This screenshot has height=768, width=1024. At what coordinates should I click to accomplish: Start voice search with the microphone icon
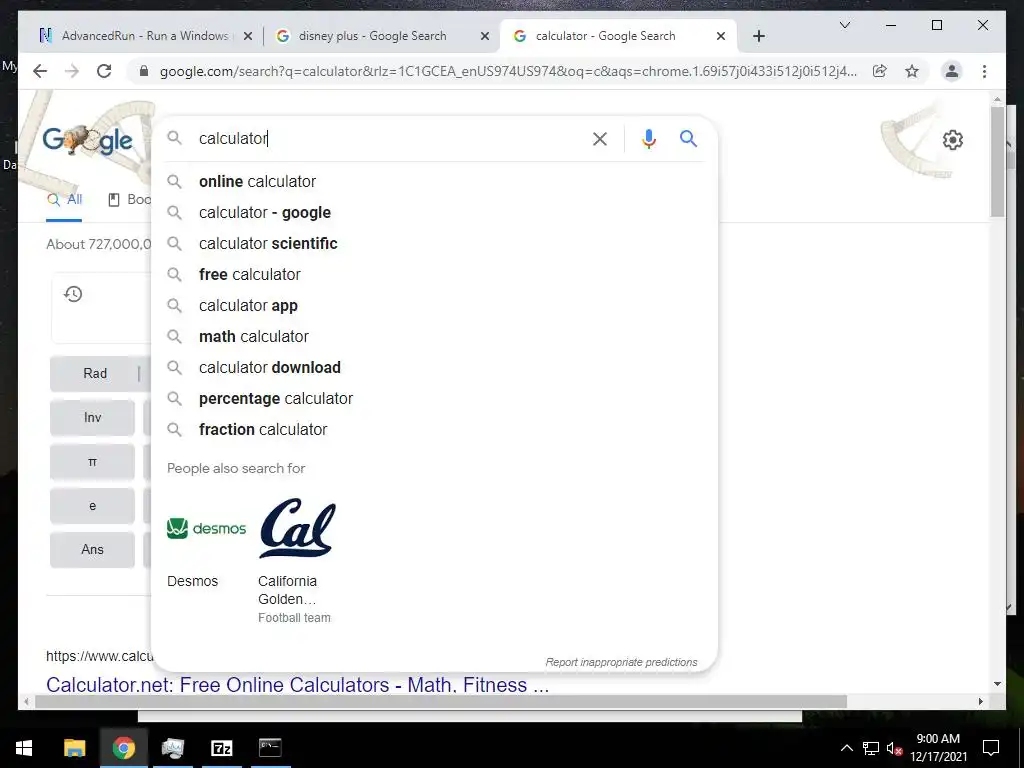648,139
